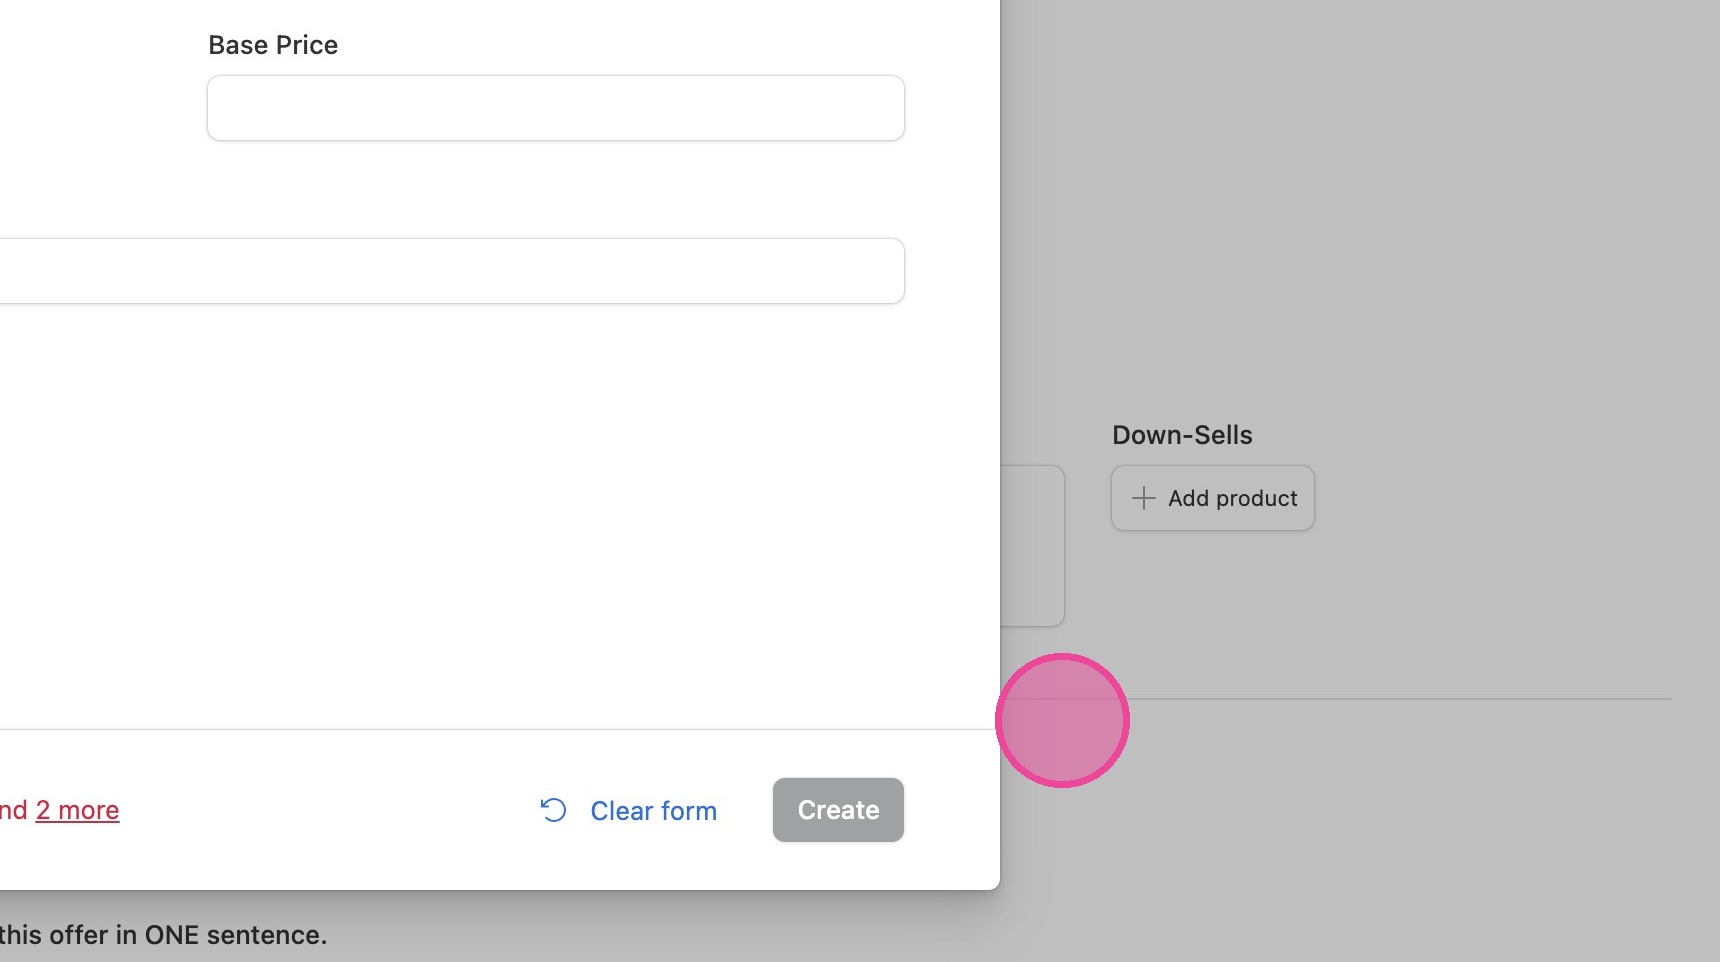Click the circular arrow Clear form icon
The width and height of the screenshot is (1720, 962).
pos(553,810)
